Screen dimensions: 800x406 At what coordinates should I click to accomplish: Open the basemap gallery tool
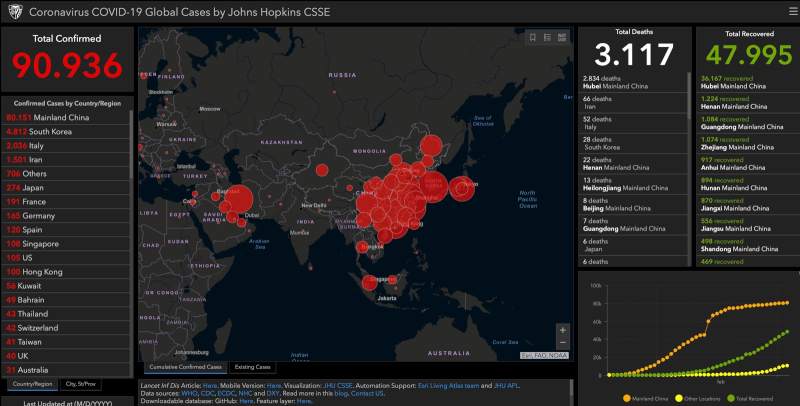point(562,37)
